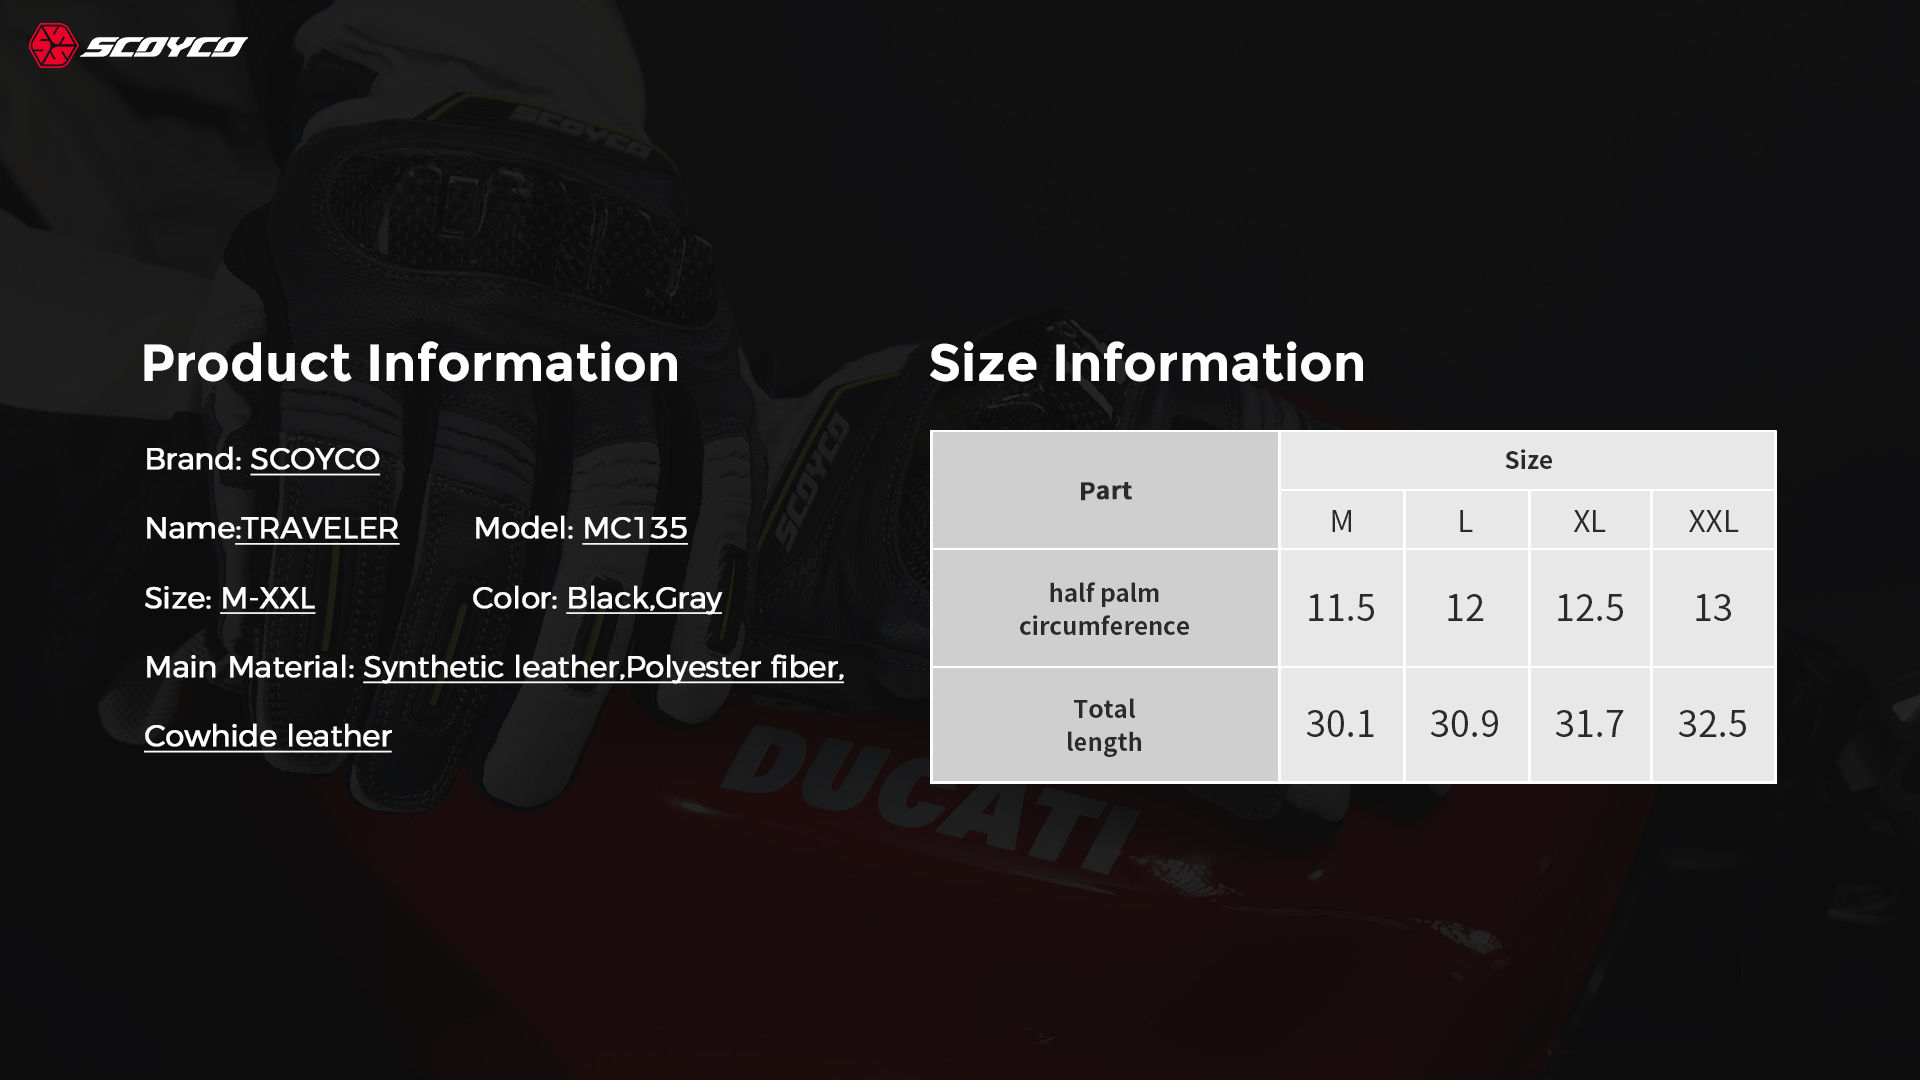The image size is (1920, 1080).
Task: Select the MC135 model link
Action: coord(634,528)
